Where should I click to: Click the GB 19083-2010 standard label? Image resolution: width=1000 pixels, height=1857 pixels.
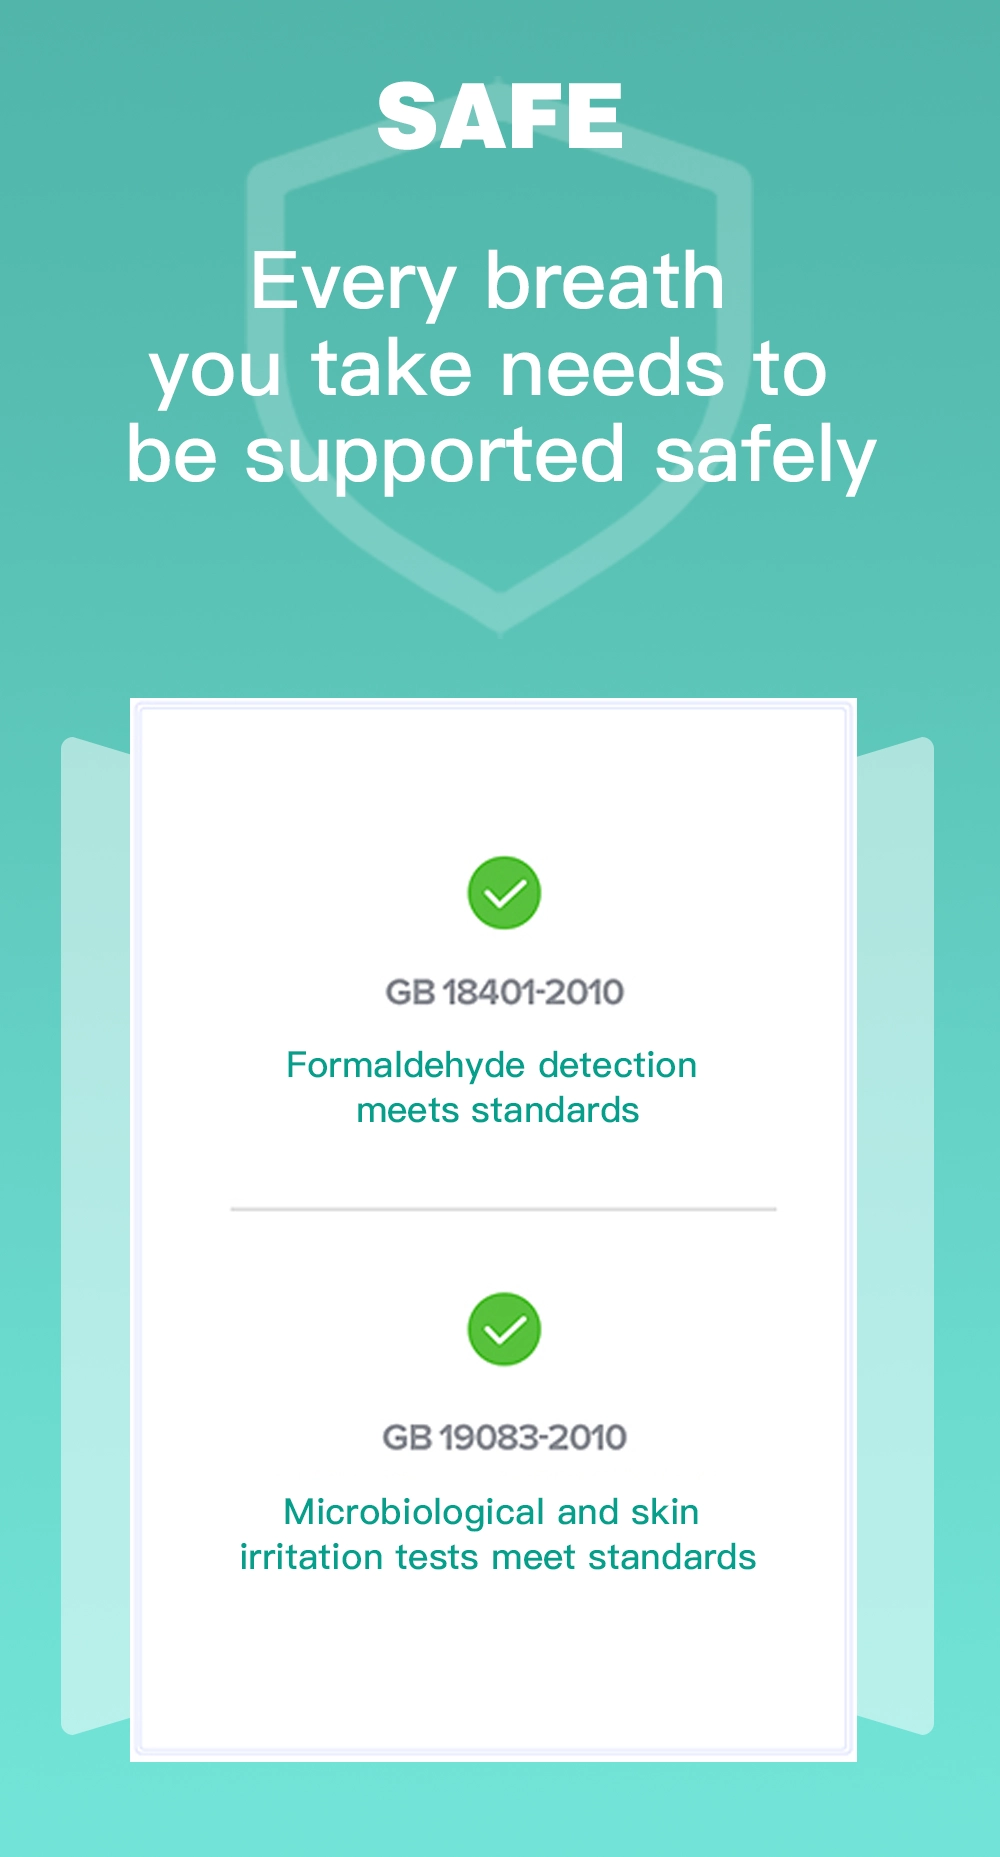pos(504,1437)
